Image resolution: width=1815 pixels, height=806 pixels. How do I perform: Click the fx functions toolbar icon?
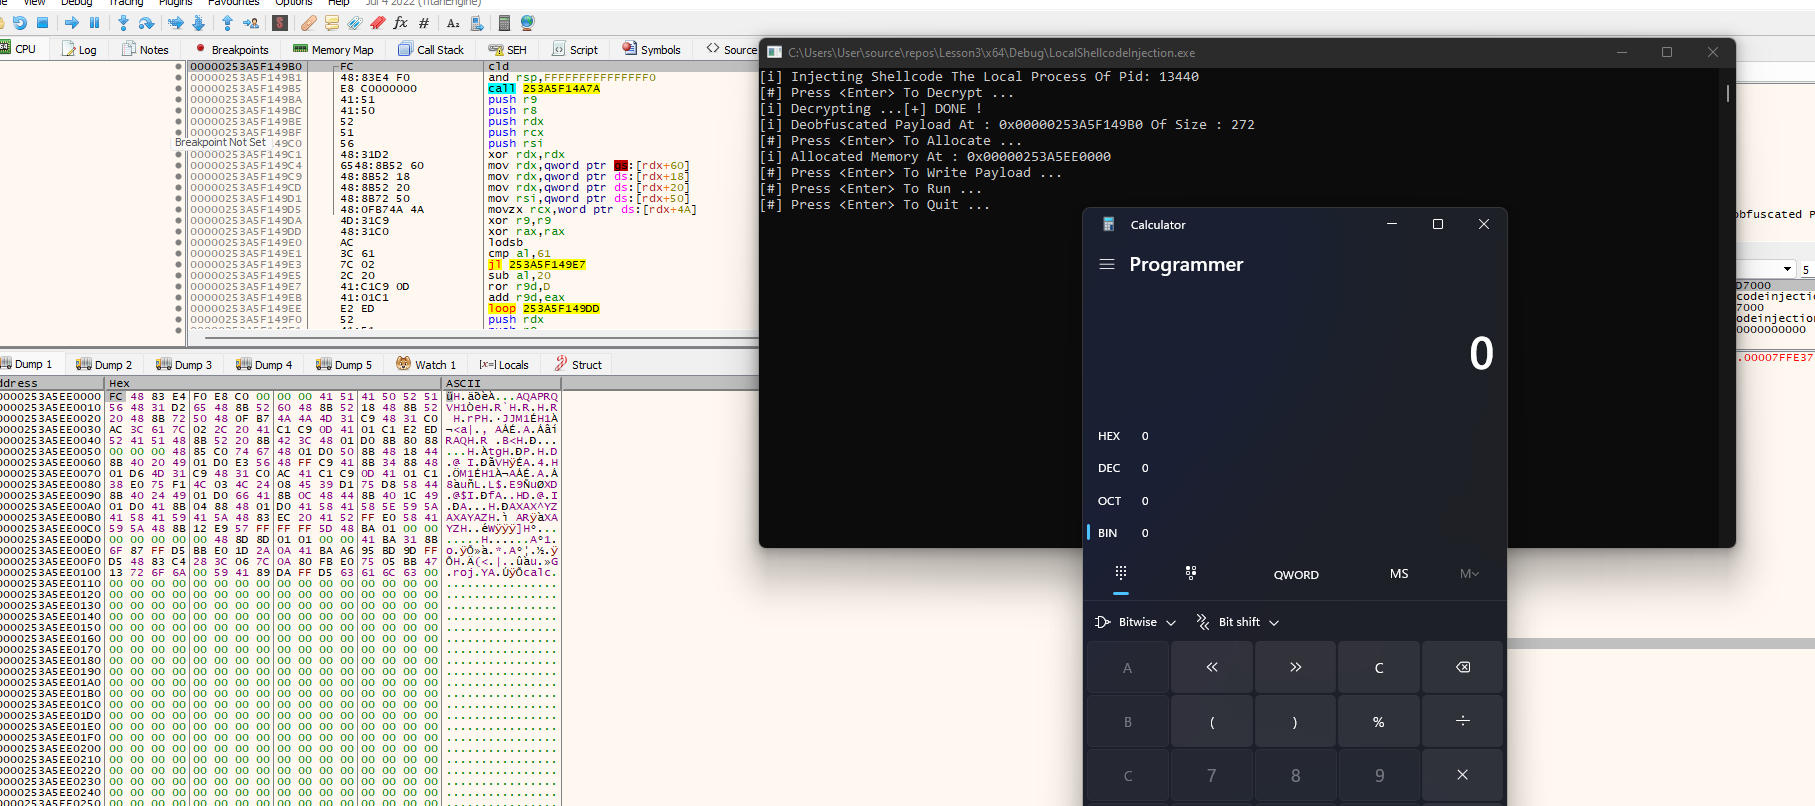point(400,22)
